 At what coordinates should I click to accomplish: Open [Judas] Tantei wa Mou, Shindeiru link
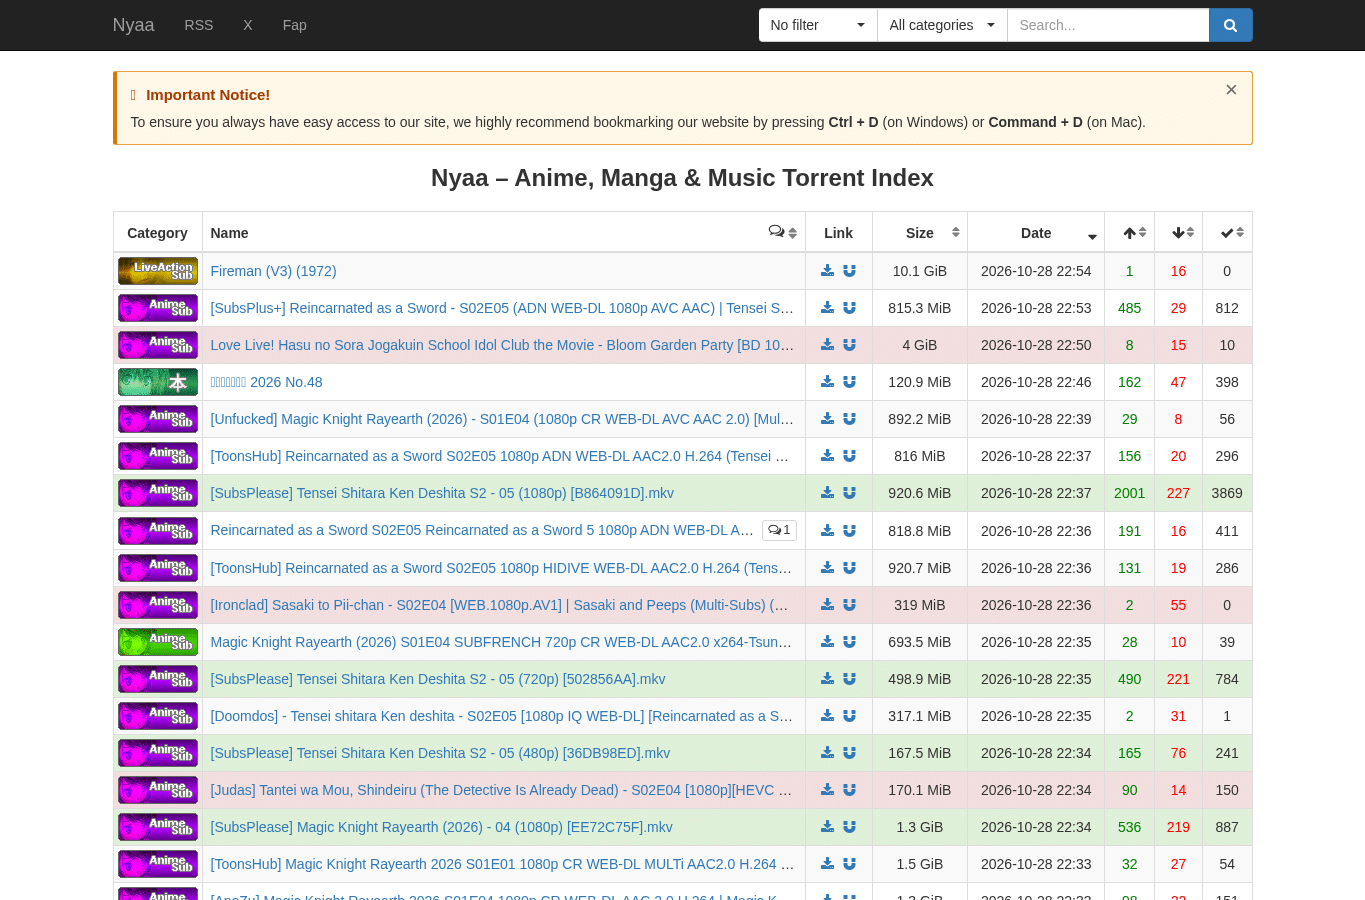501,790
